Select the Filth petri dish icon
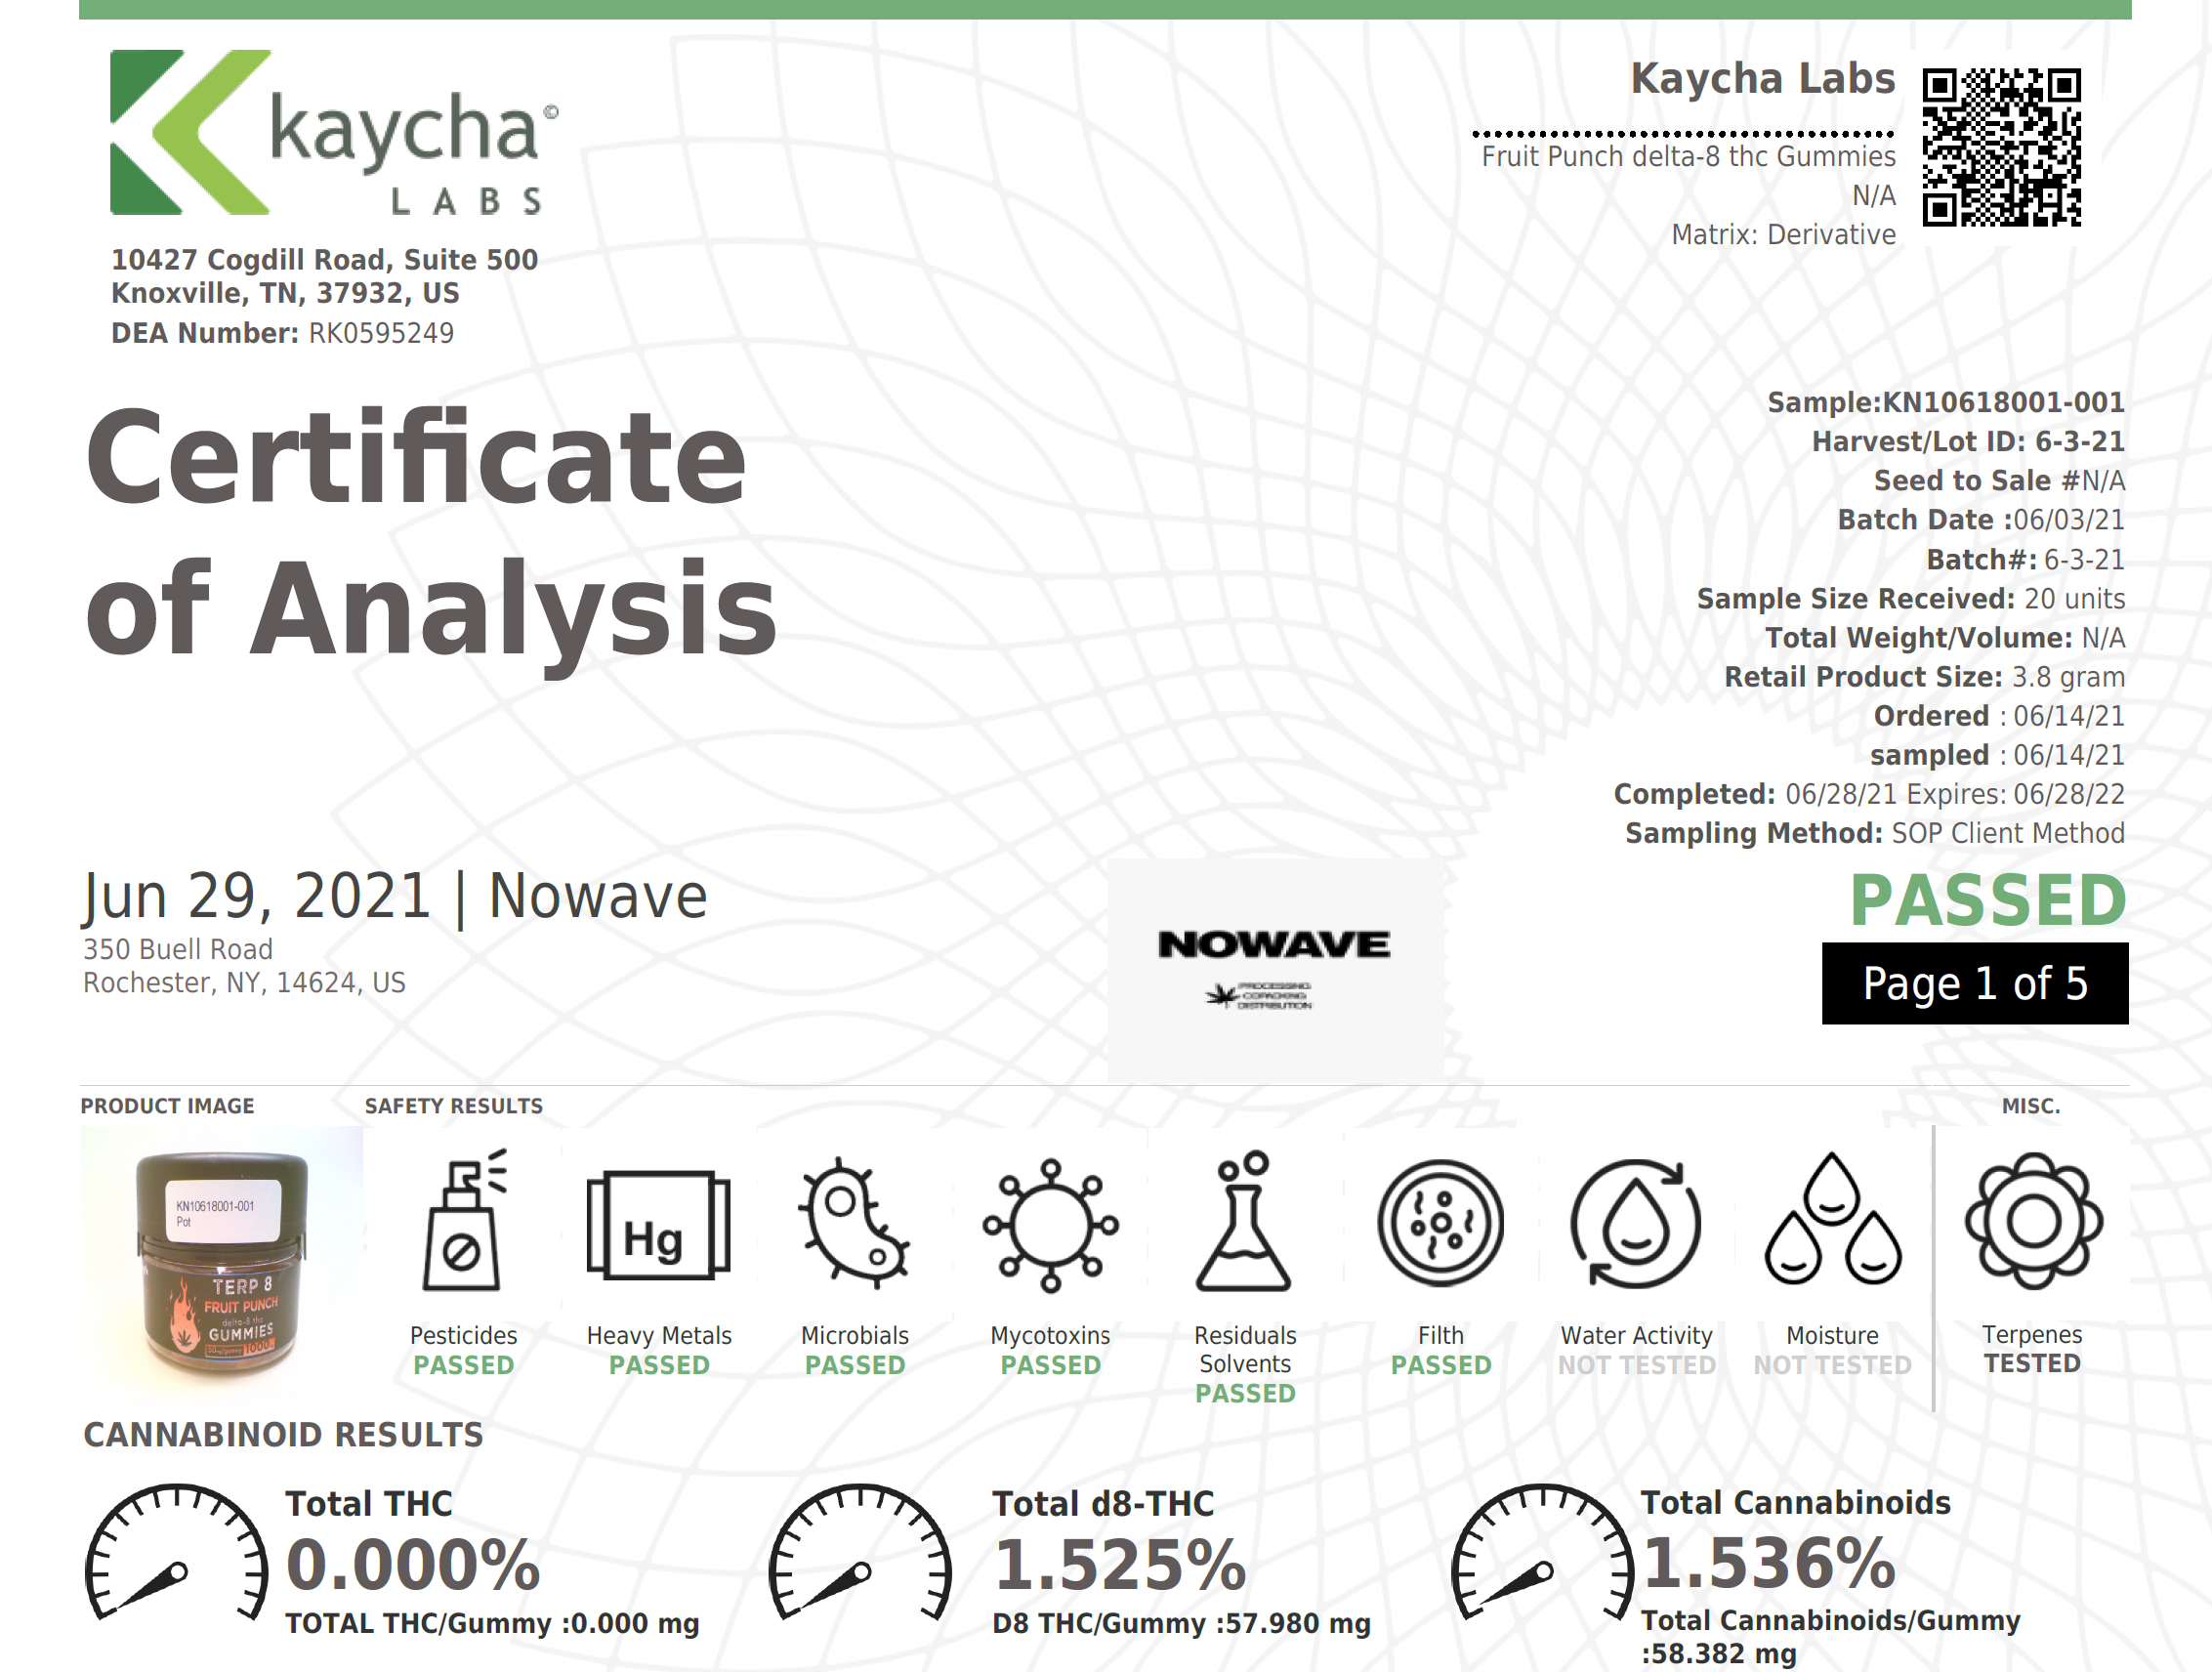Image resolution: width=2212 pixels, height=1672 pixels. 1440,1222
